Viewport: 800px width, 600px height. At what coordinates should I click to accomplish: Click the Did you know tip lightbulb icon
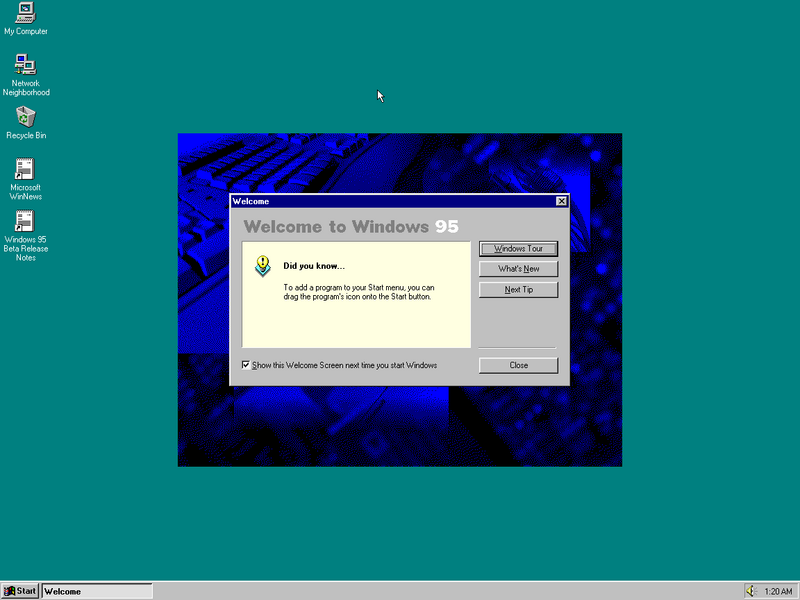click(x=262, y=266)
